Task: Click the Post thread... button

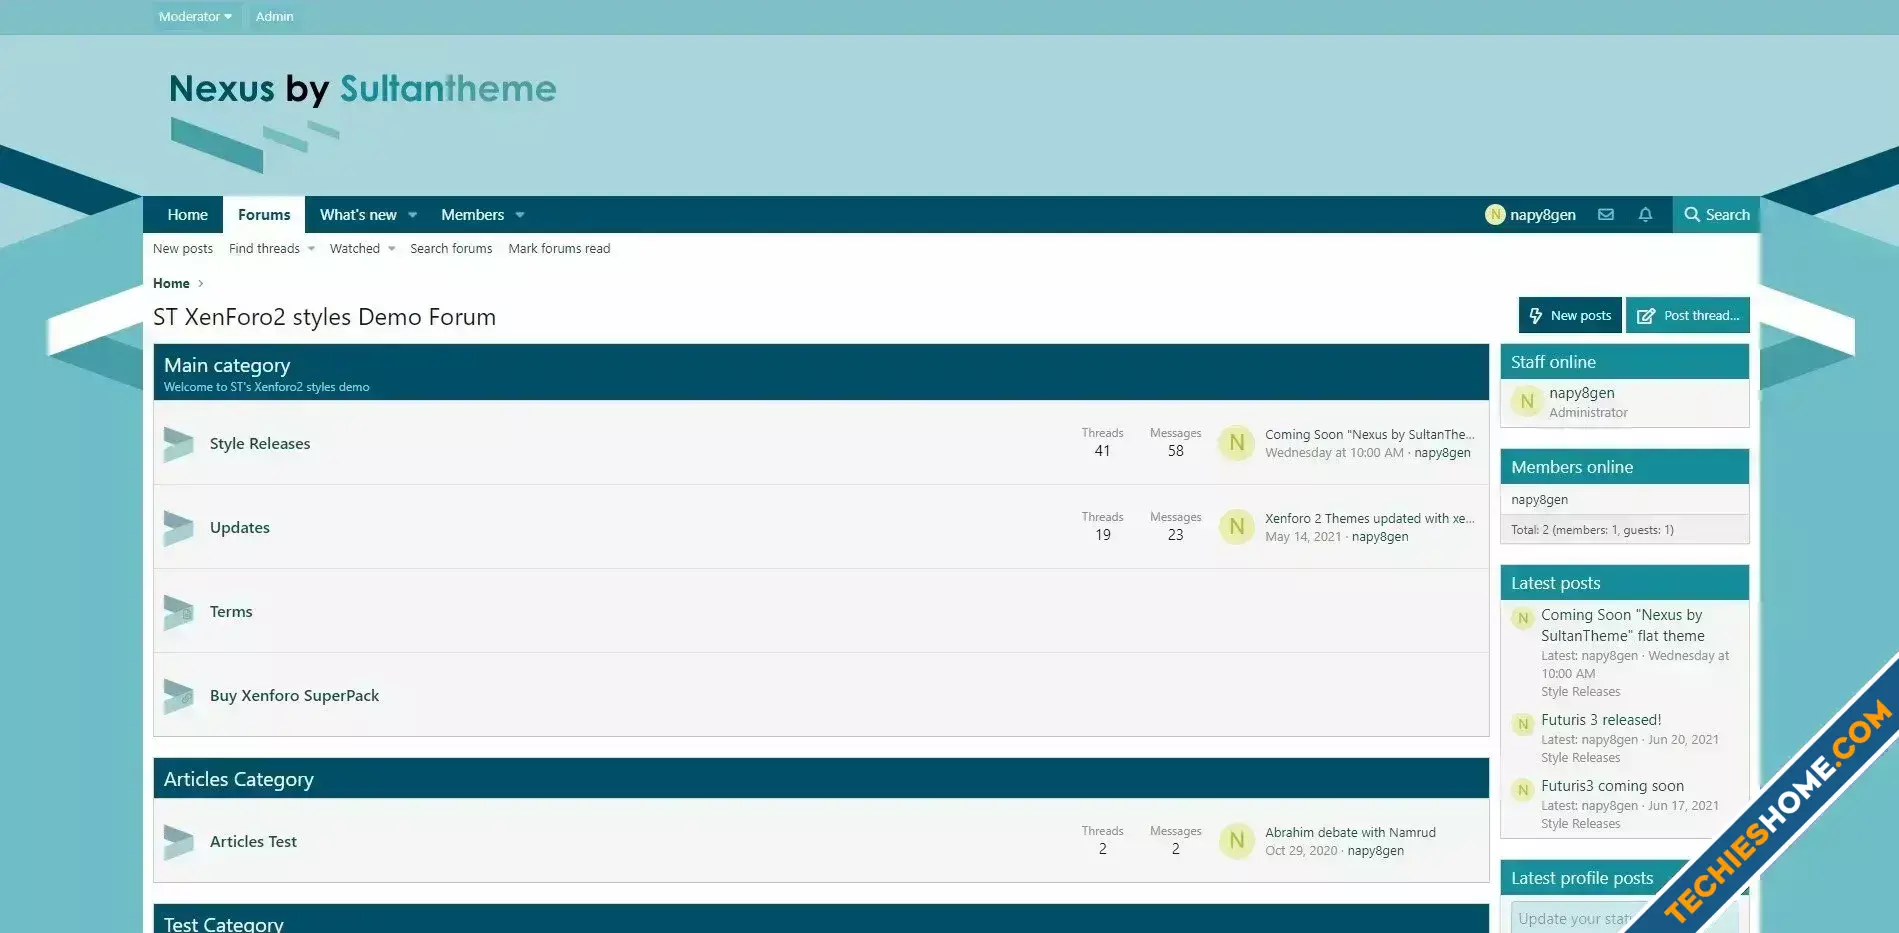Action: pos(1688,315)
